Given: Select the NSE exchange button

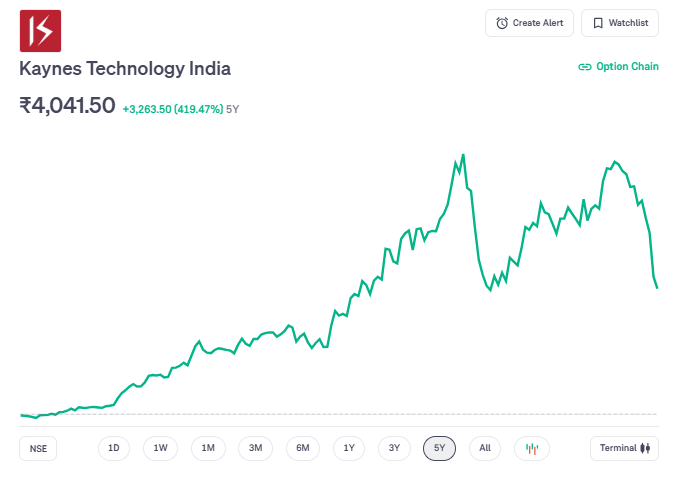Looking at the screenshot, I should click(38, 449).
